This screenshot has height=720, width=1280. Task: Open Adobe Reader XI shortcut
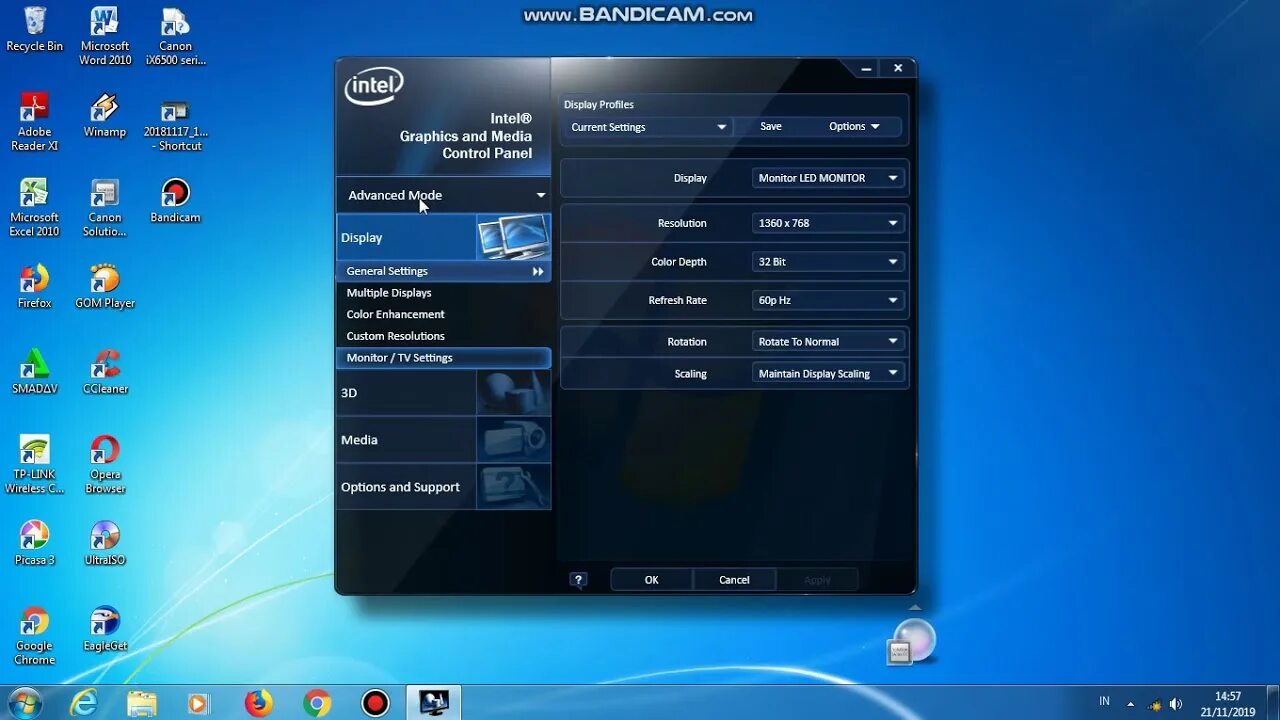pyautogui.click(x=34, y=122)
